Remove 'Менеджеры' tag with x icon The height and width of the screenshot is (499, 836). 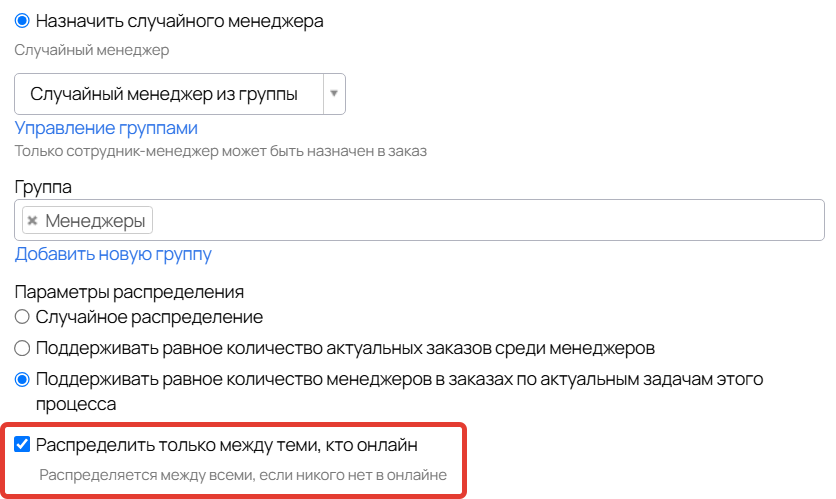tap(33, 221)
